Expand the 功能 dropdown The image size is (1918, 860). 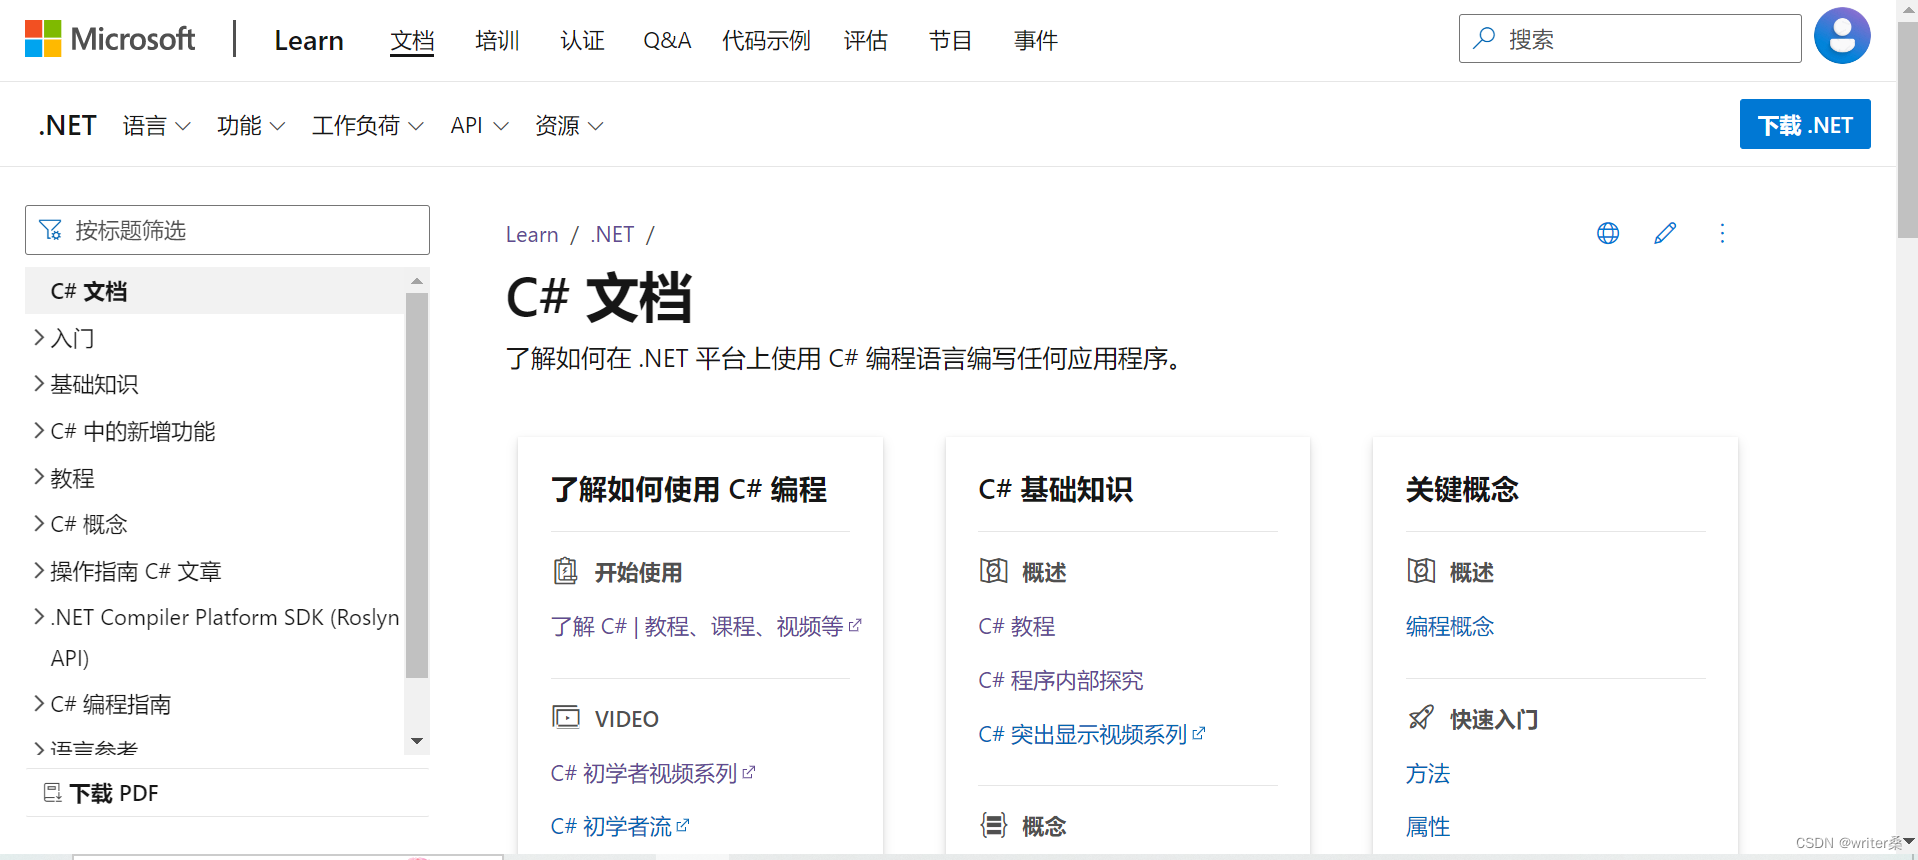point(251,126)
